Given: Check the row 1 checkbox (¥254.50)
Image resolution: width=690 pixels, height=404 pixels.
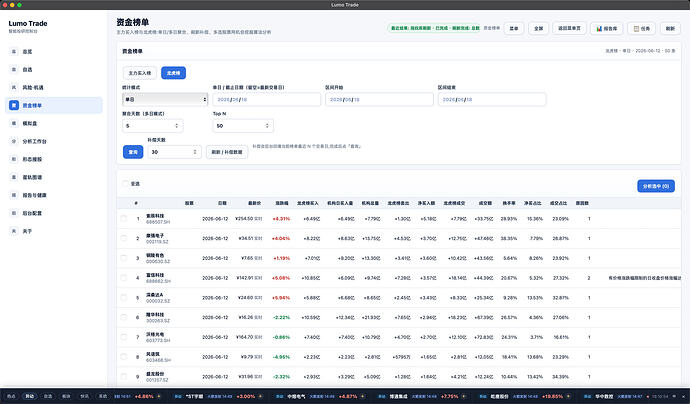Looking at the screenshot, I should (x=124, y=218).
